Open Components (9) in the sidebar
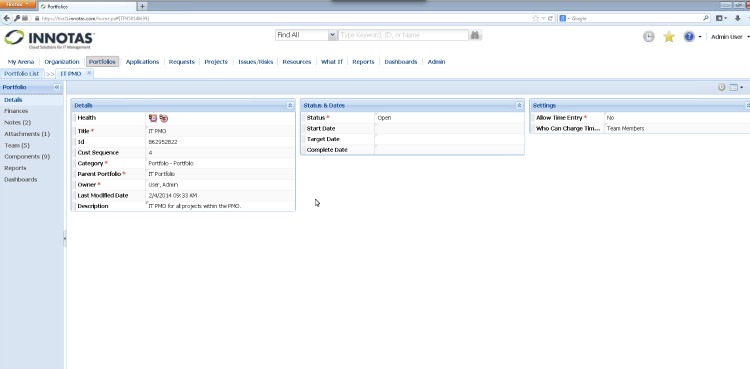This screenshot has height=369, width=750. click(27, 157)
